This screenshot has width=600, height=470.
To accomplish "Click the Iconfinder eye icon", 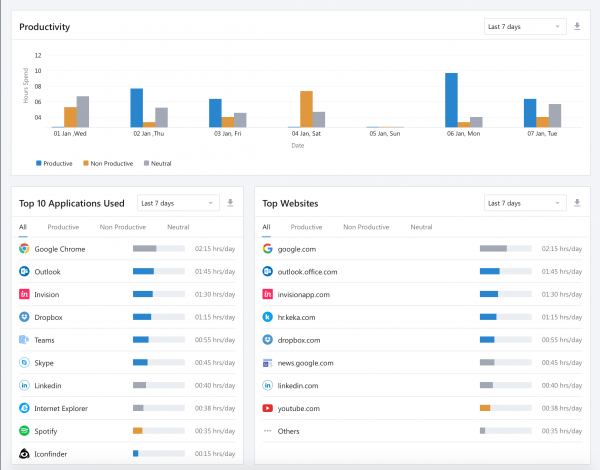I will [24, 454].
